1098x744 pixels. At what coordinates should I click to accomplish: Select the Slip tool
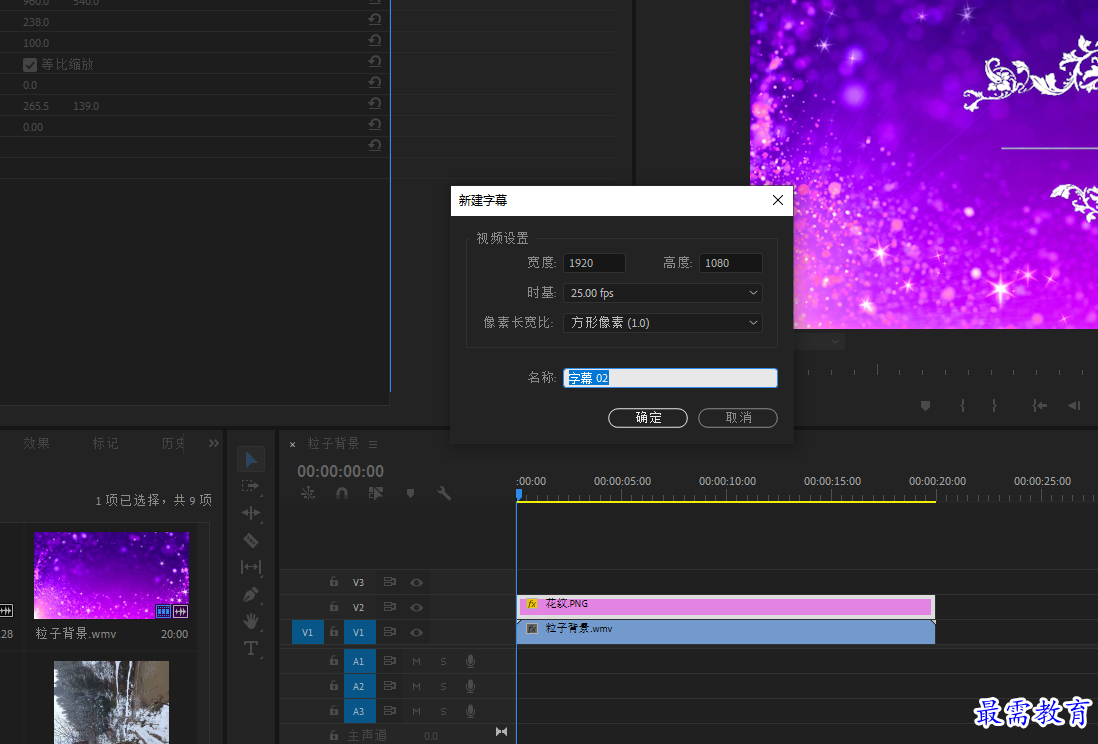click(251, 567)
